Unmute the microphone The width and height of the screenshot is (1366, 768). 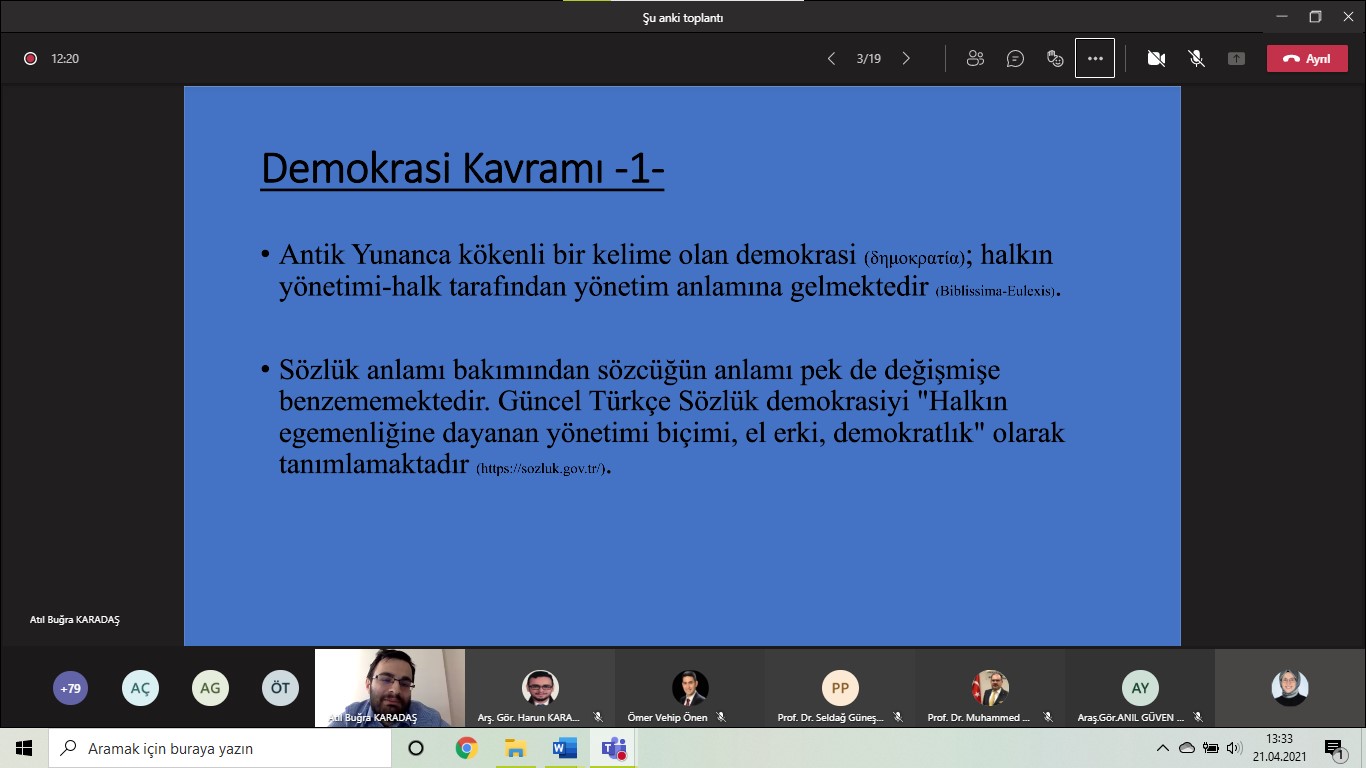tap(1196, 59)
